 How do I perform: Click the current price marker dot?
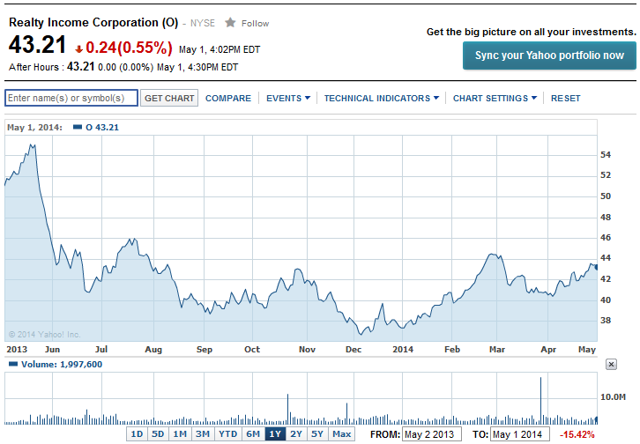click(596, 267)
